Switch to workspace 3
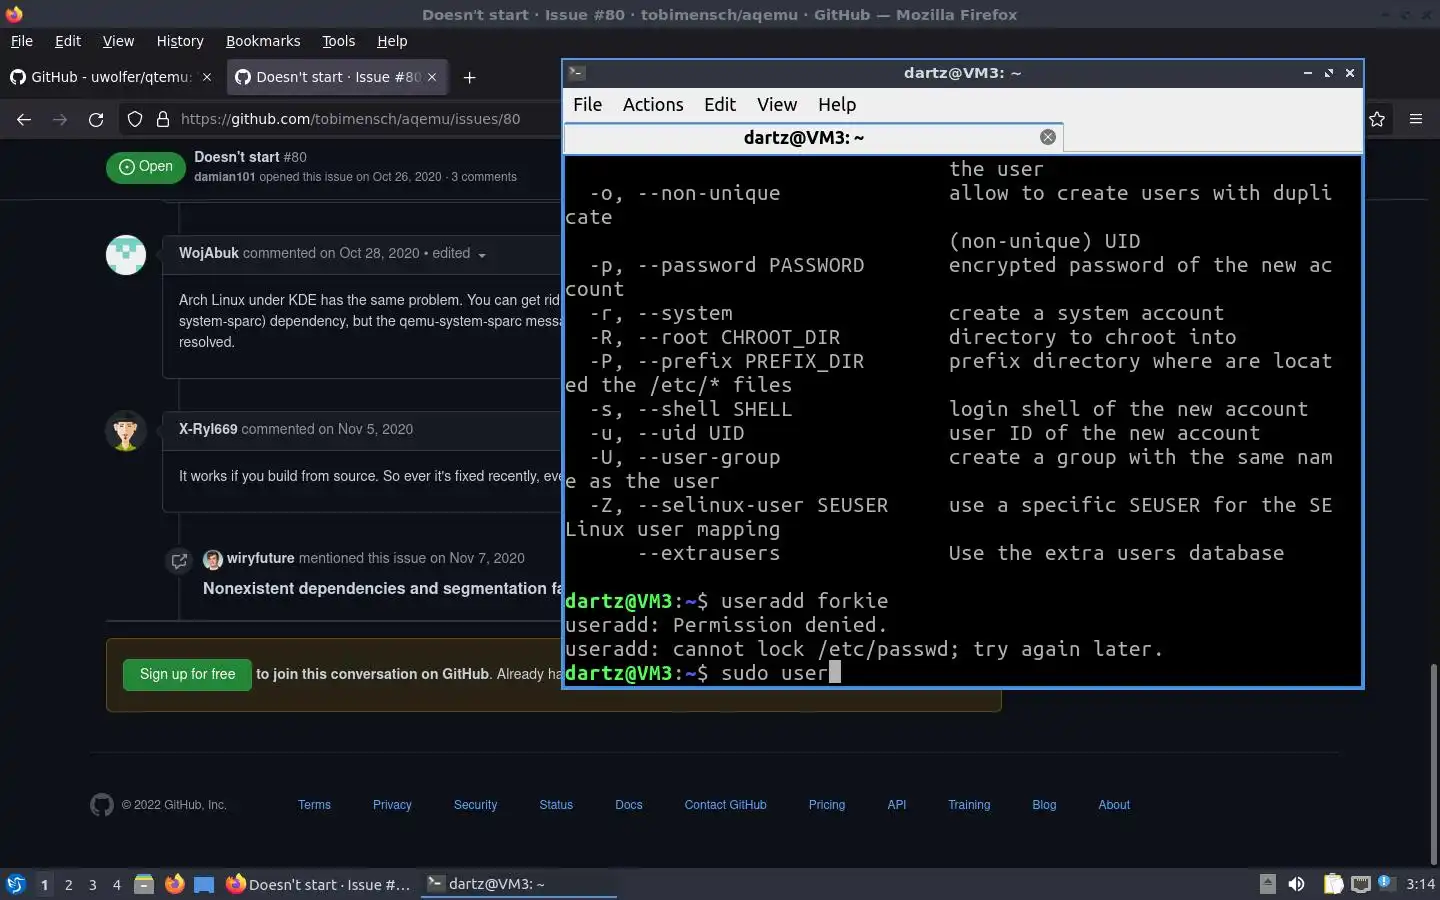 pyautogui.click(x=92, y=884)
